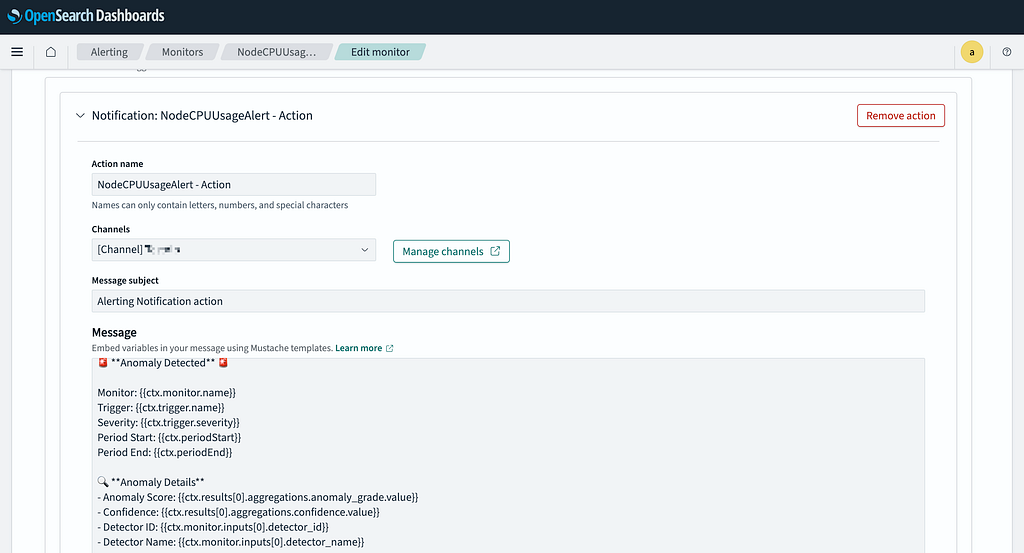Click the Message heading label

(x=114, y=332)
